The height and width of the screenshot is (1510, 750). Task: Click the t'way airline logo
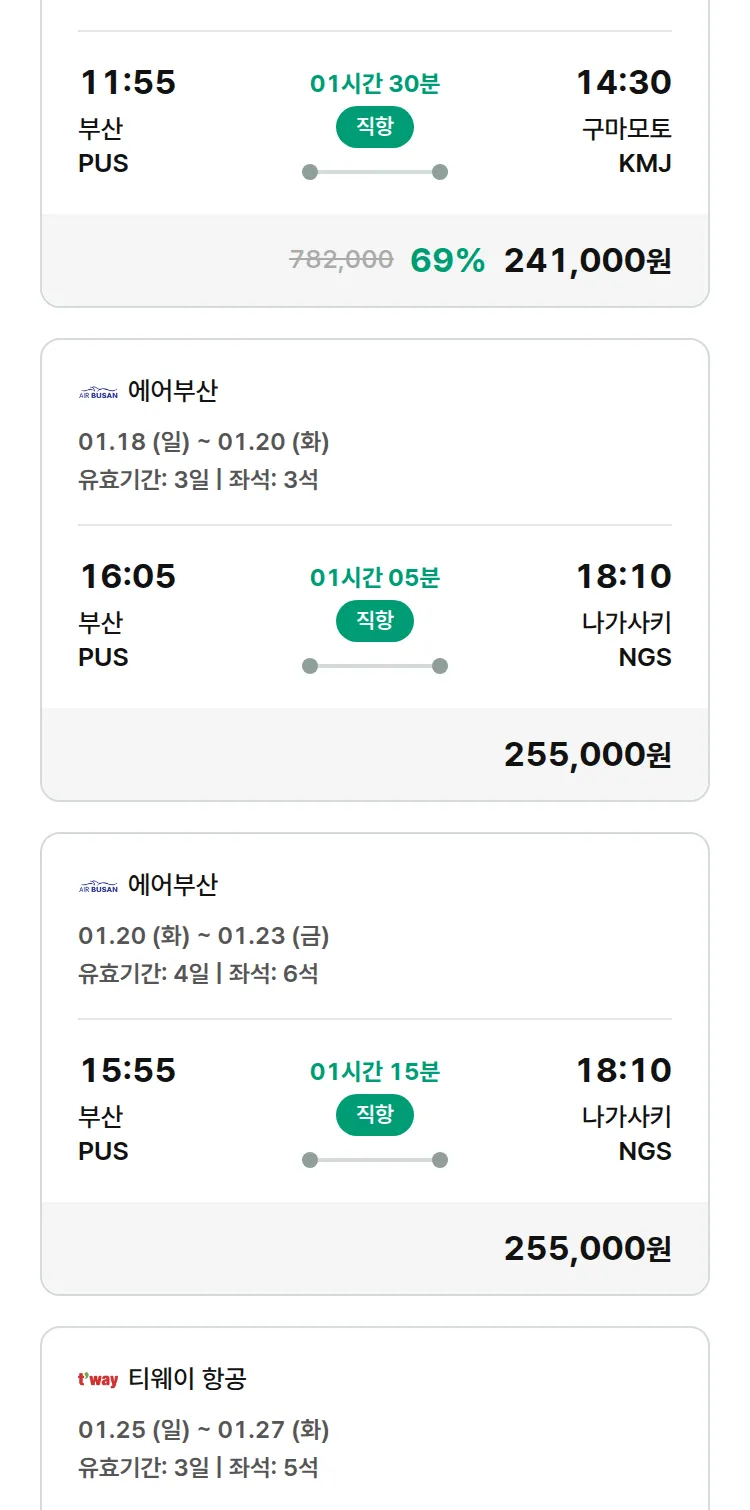click(x=98, y=1381)
